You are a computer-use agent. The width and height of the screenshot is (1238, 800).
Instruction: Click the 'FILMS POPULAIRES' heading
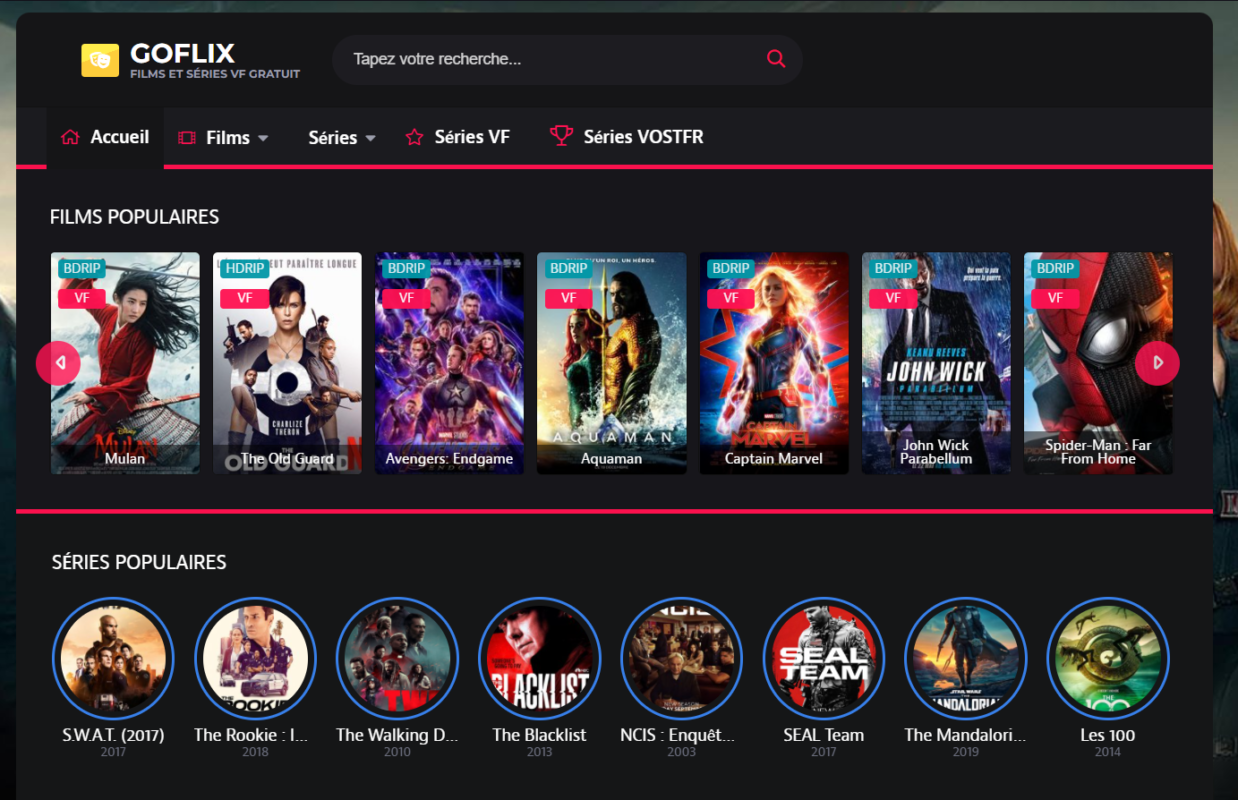click(134, 217)
